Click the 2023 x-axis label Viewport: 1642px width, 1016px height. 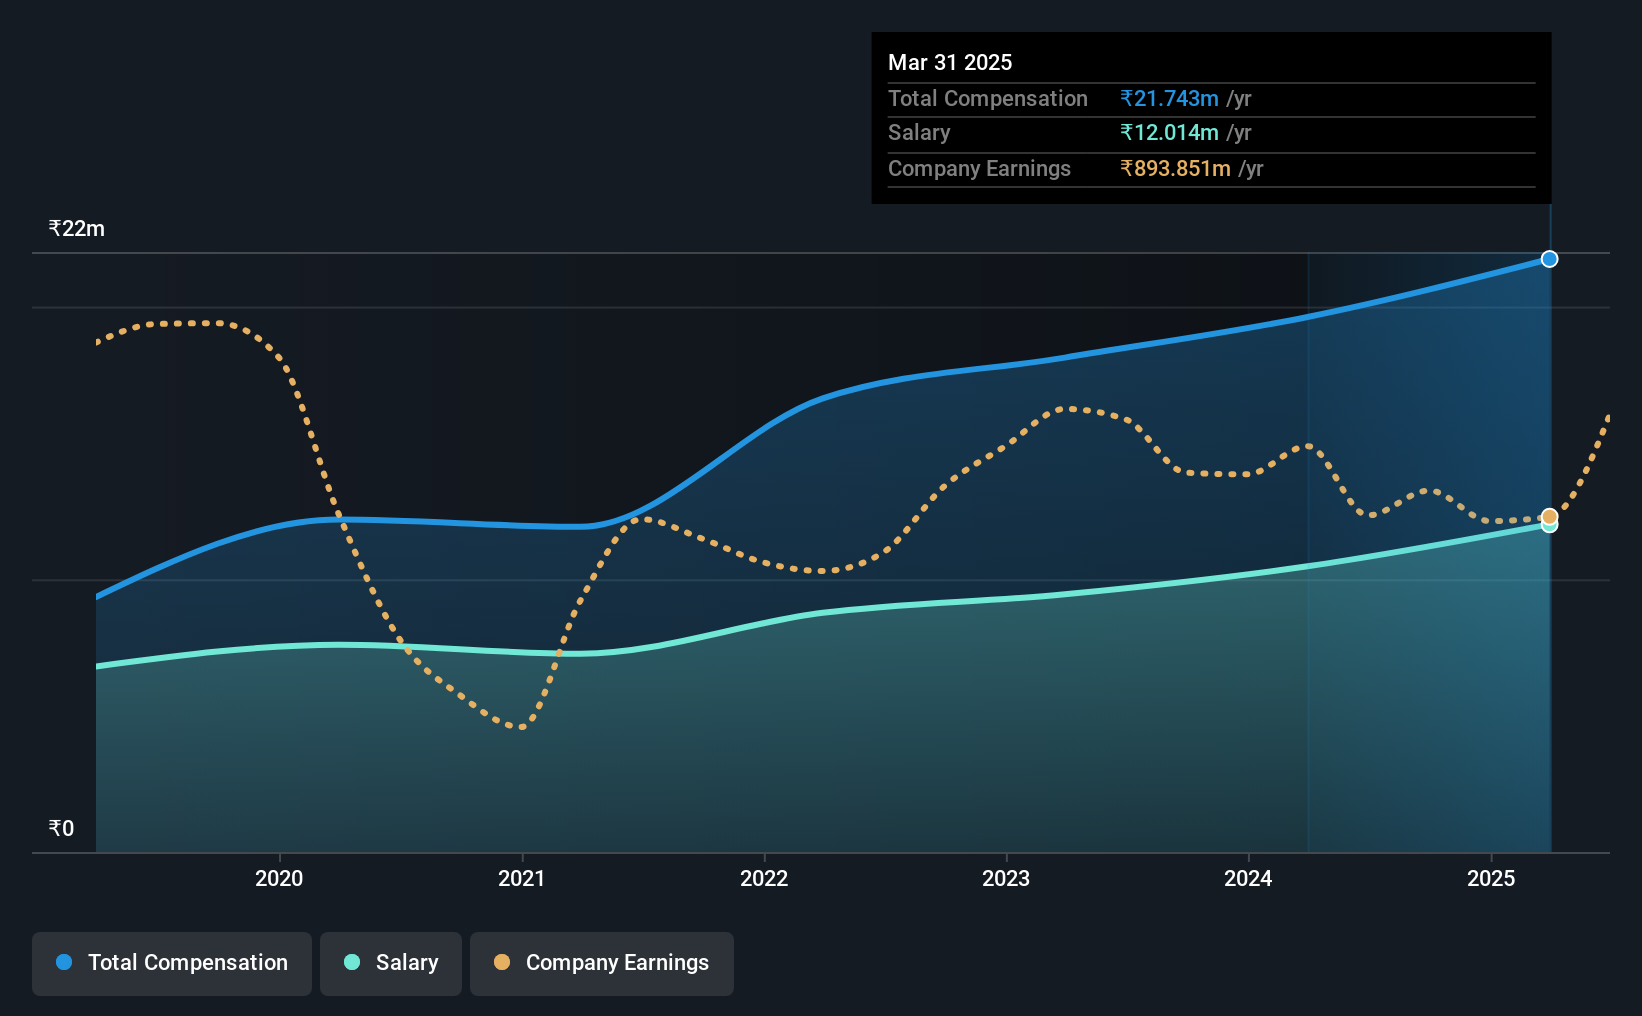1006,878
